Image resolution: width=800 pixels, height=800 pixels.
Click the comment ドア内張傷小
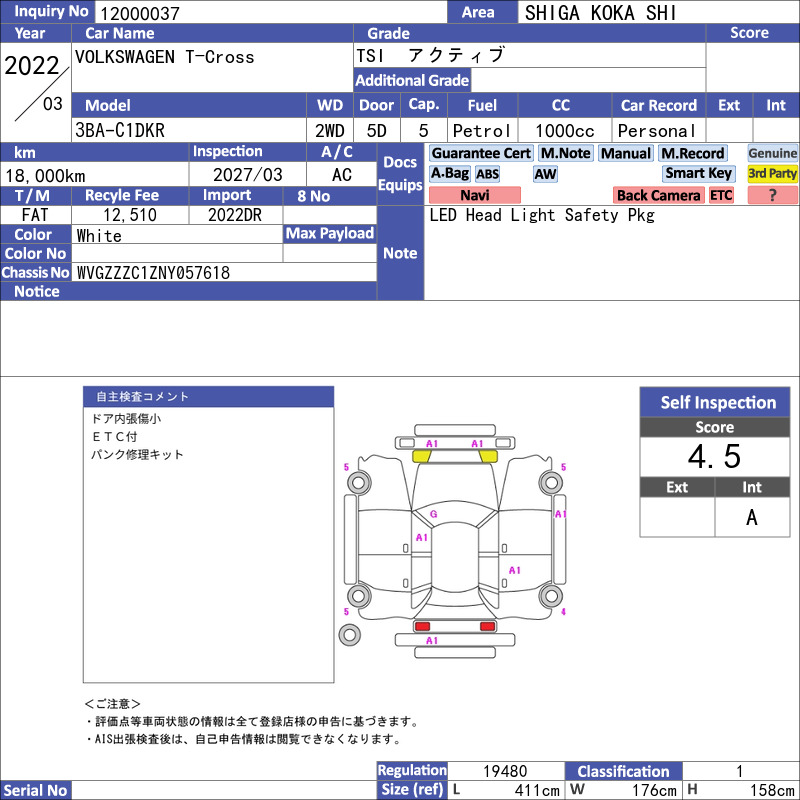(x=126, y=419)
